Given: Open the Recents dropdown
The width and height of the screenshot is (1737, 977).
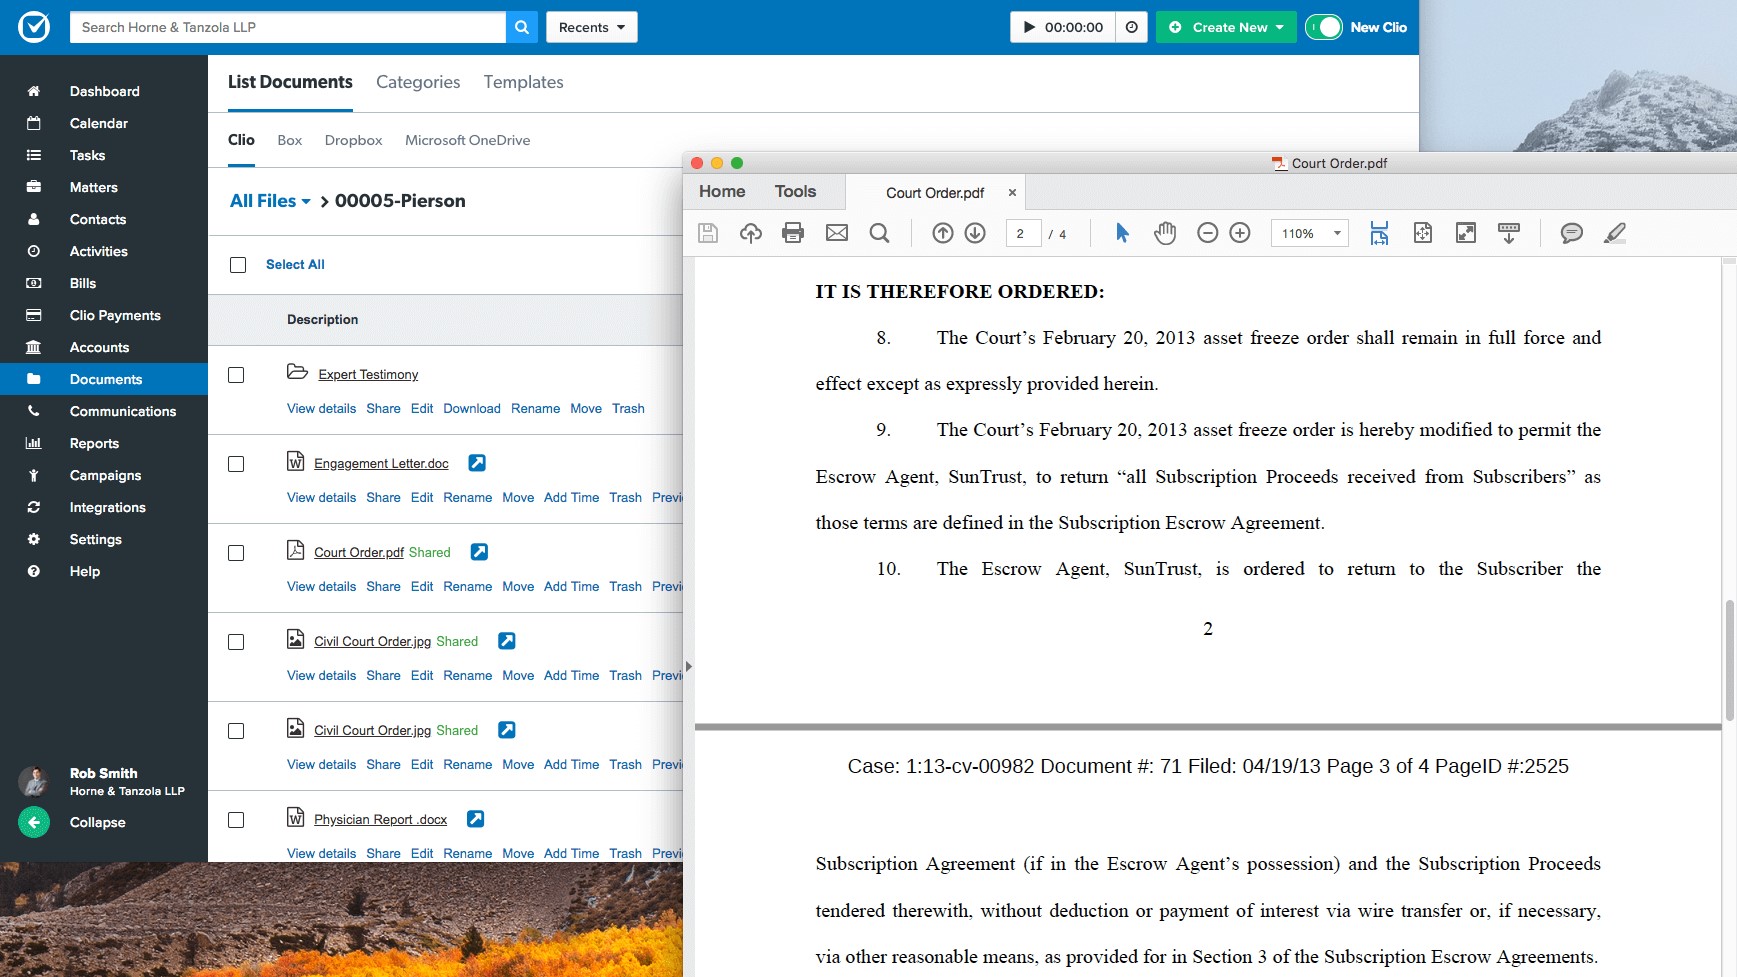Looking at the screenshot, I should coord(591,27).
